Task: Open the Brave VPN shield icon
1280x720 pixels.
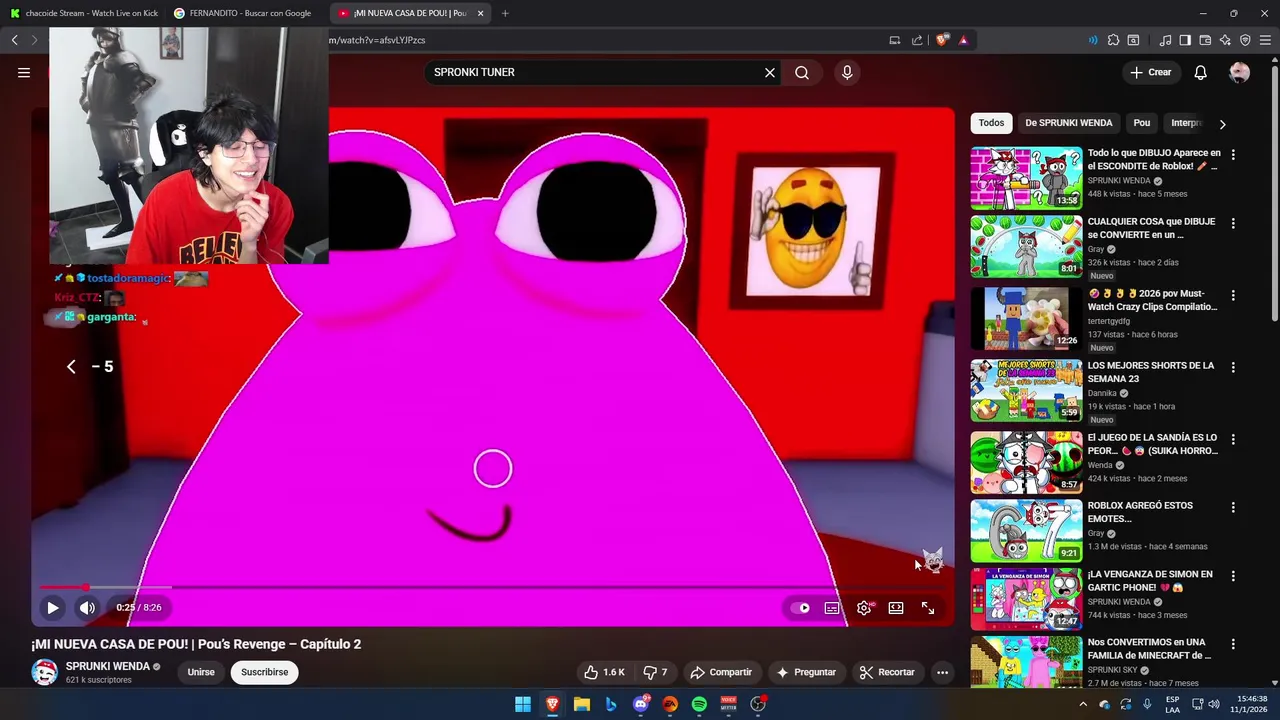Action: [x=1245, y=40]
